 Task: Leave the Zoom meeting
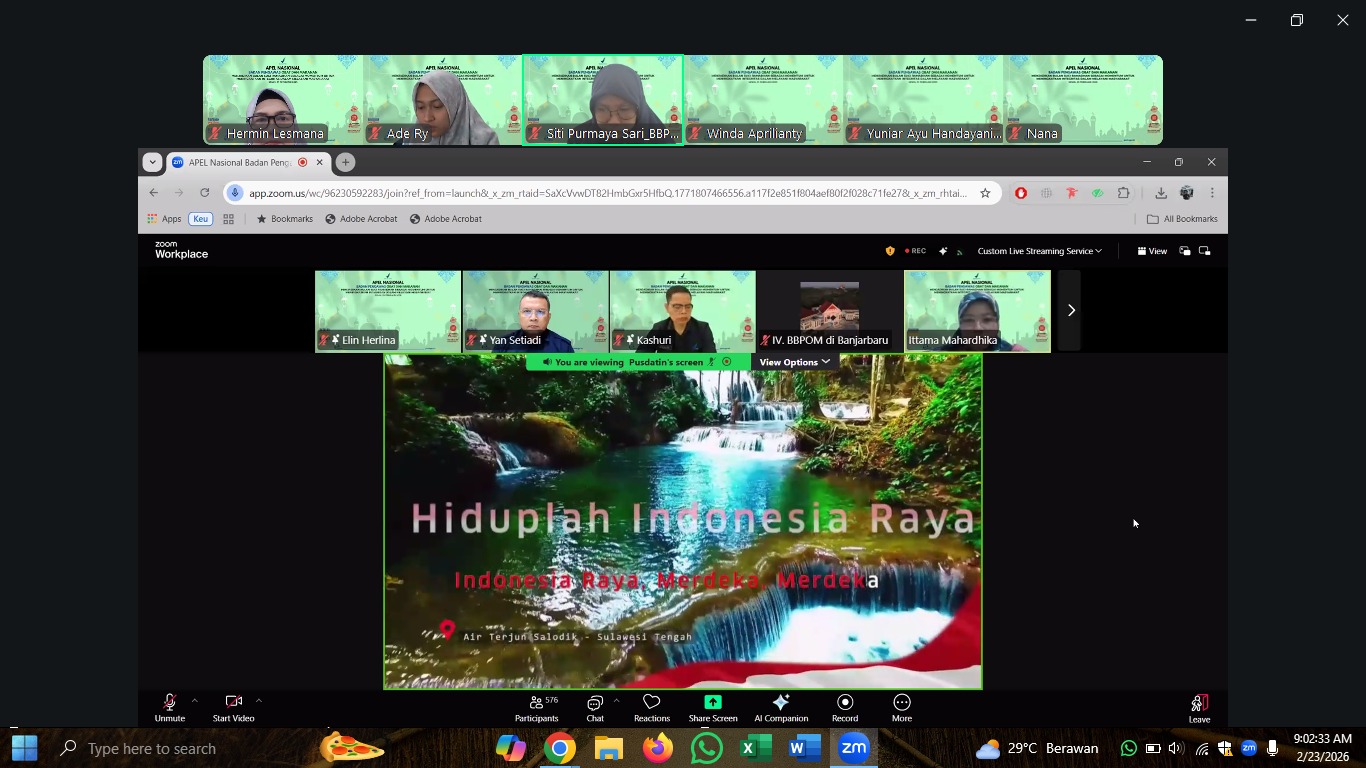tap(1199, 707)
